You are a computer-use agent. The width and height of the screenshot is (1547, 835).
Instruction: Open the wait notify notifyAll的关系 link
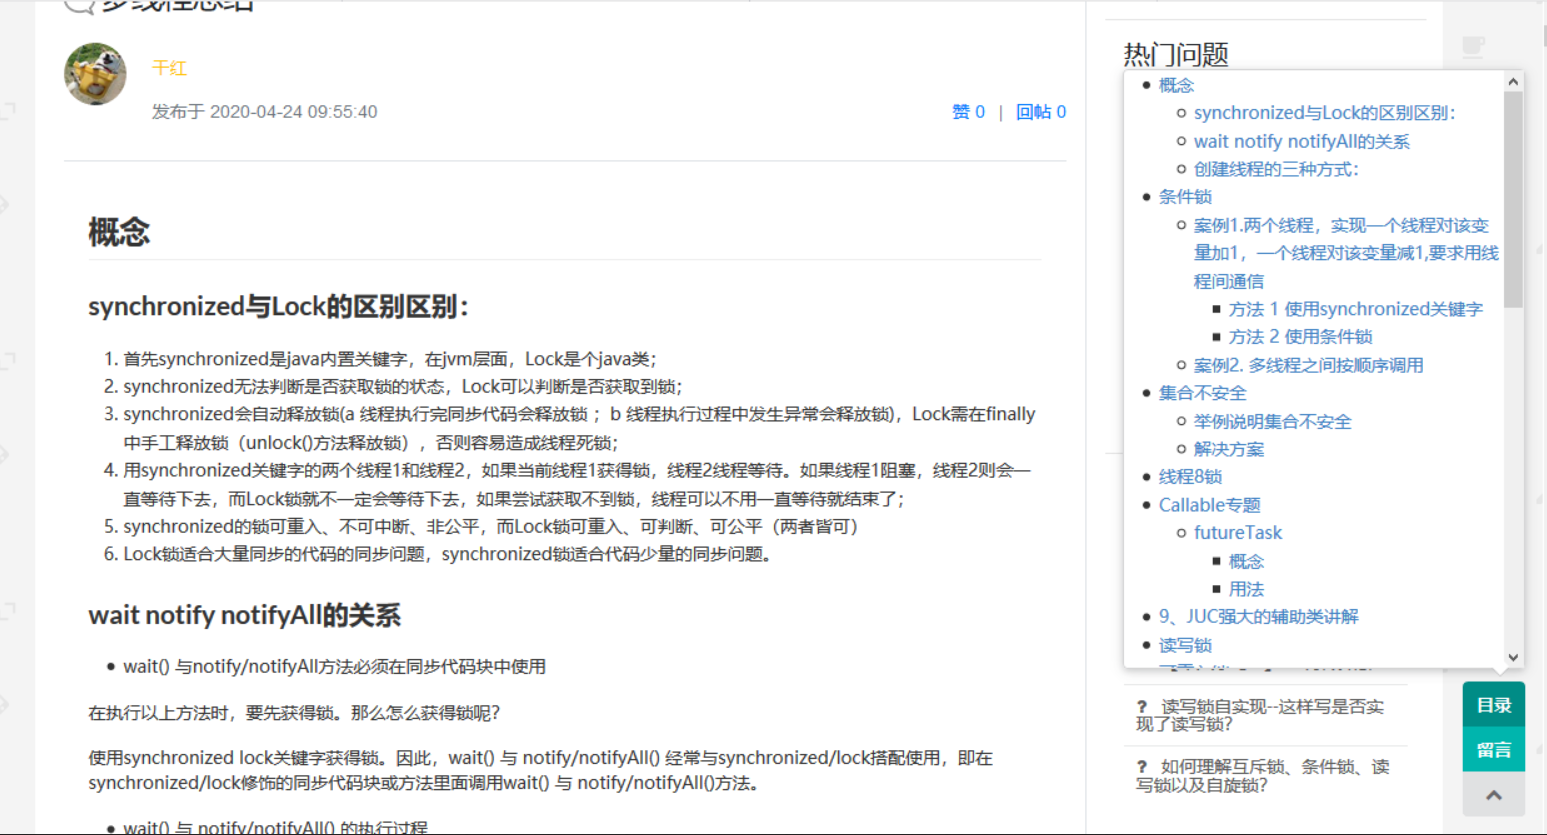[x=1302, y=141]
